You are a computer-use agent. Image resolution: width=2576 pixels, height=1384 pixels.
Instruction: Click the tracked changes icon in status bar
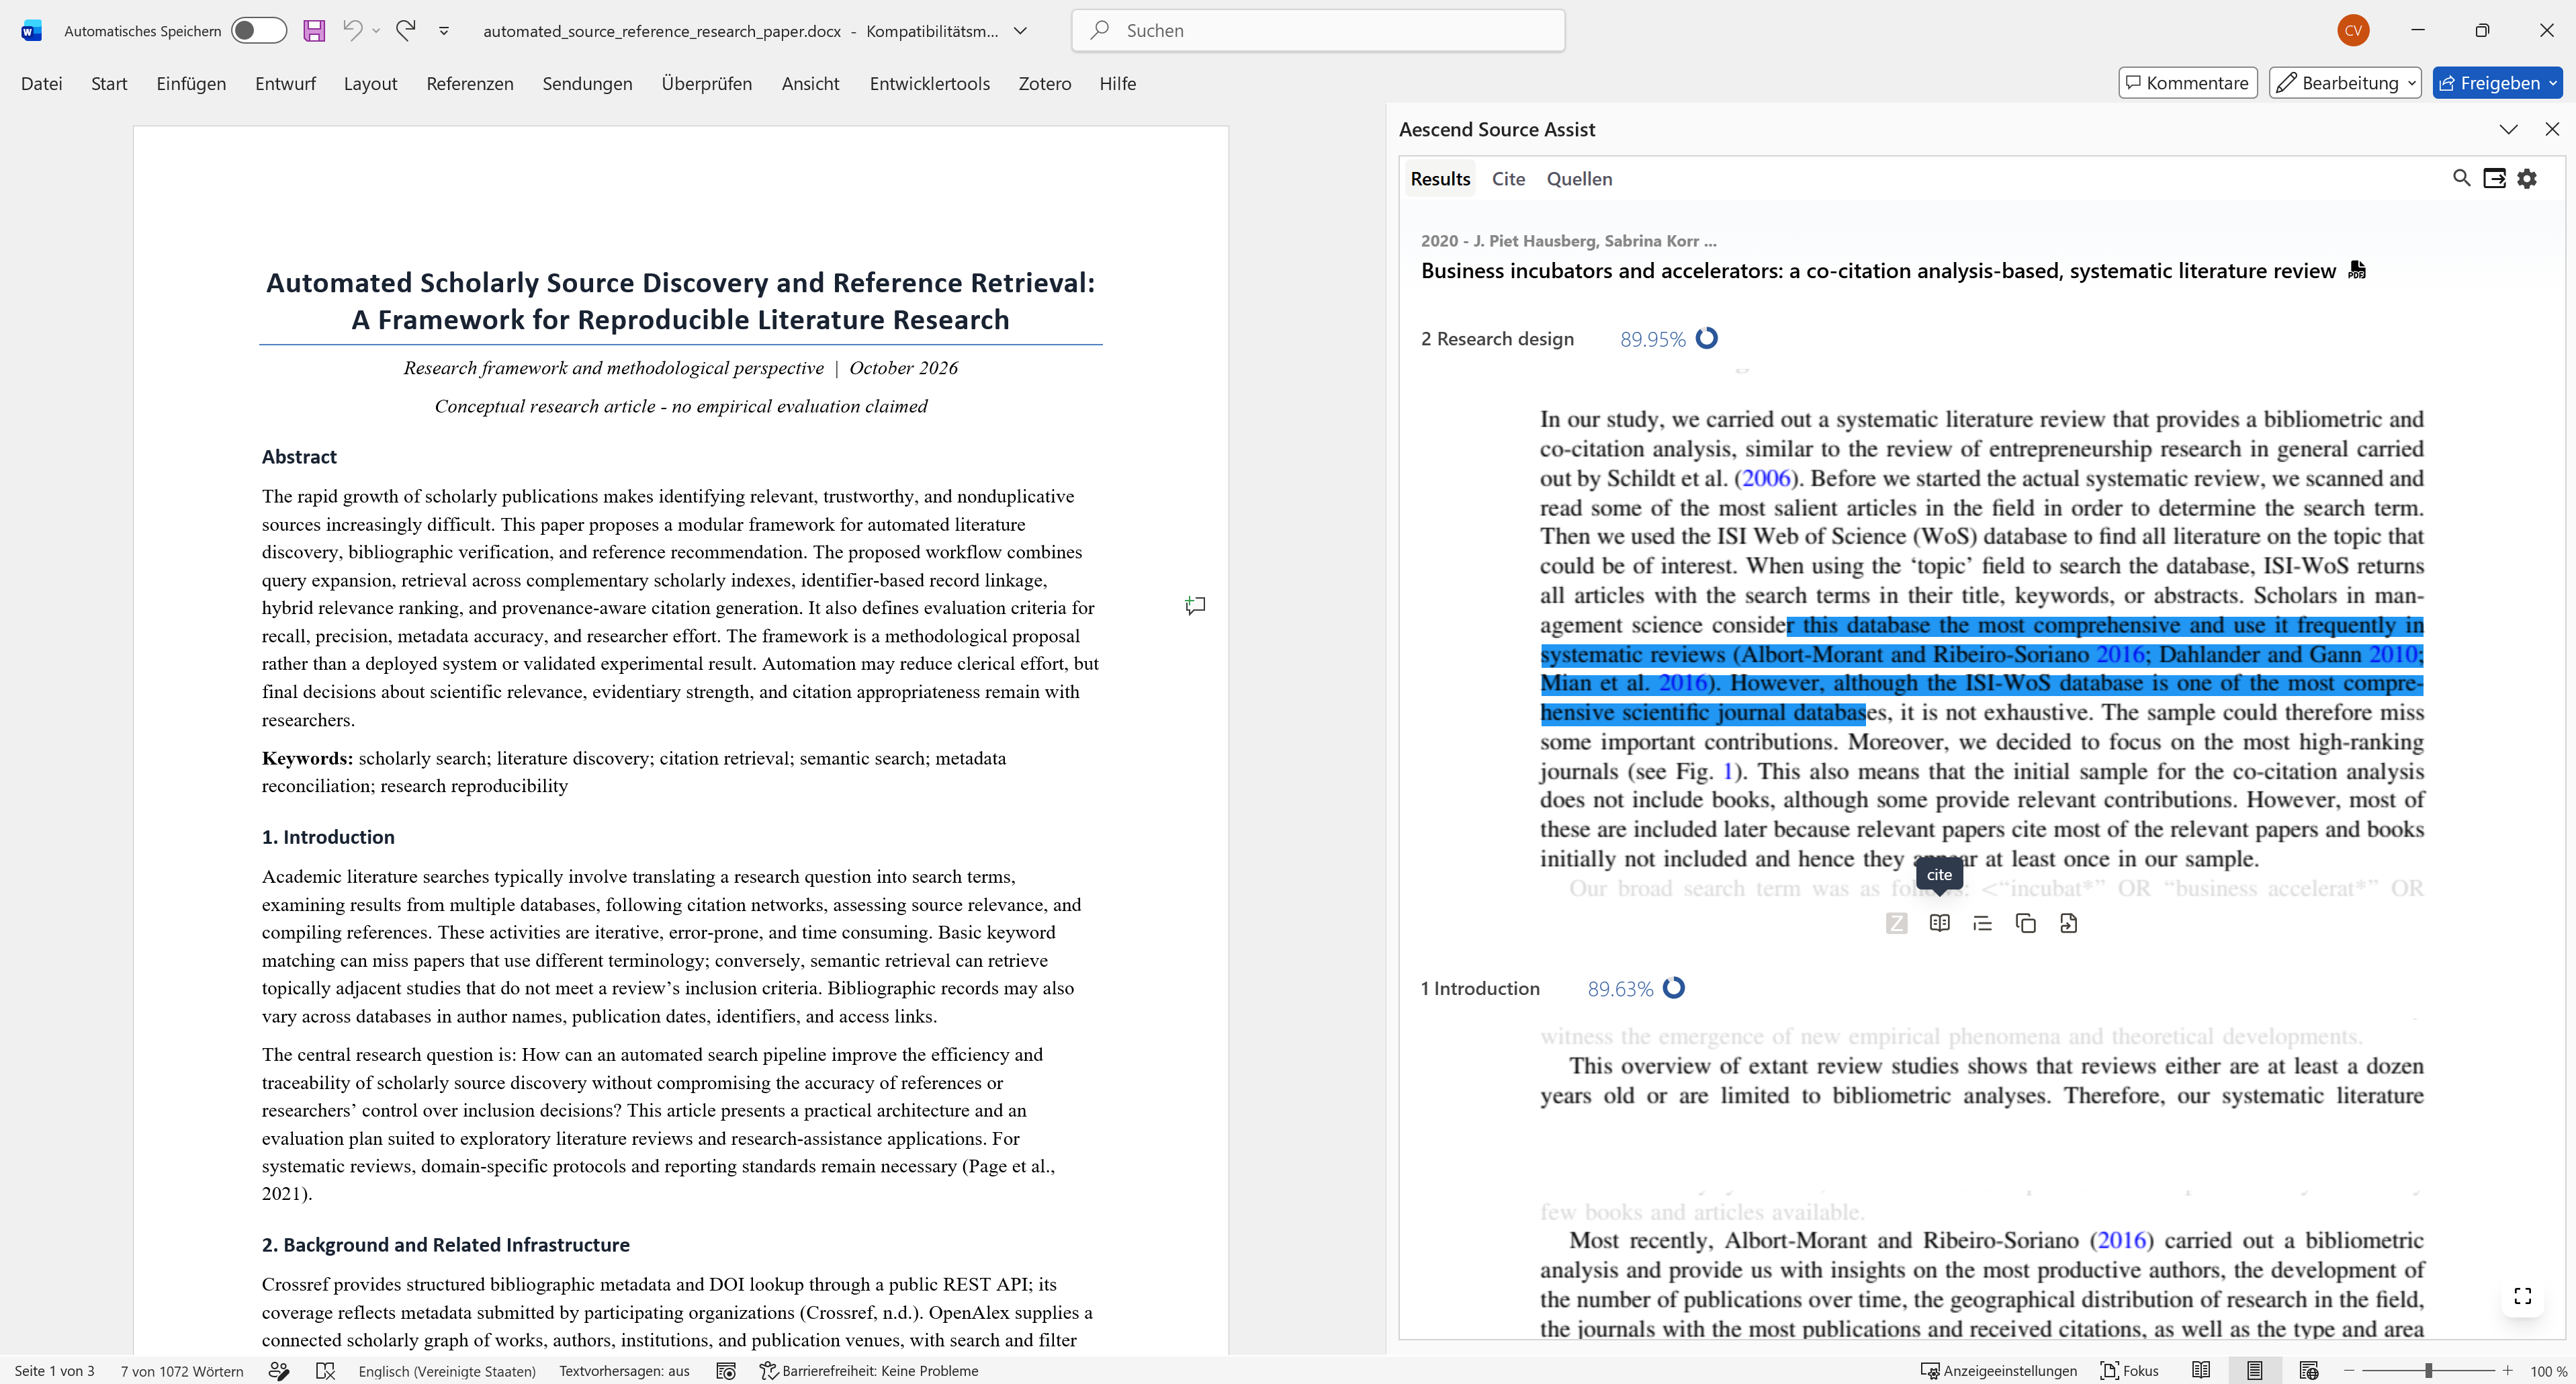(x=279, y=1371)
